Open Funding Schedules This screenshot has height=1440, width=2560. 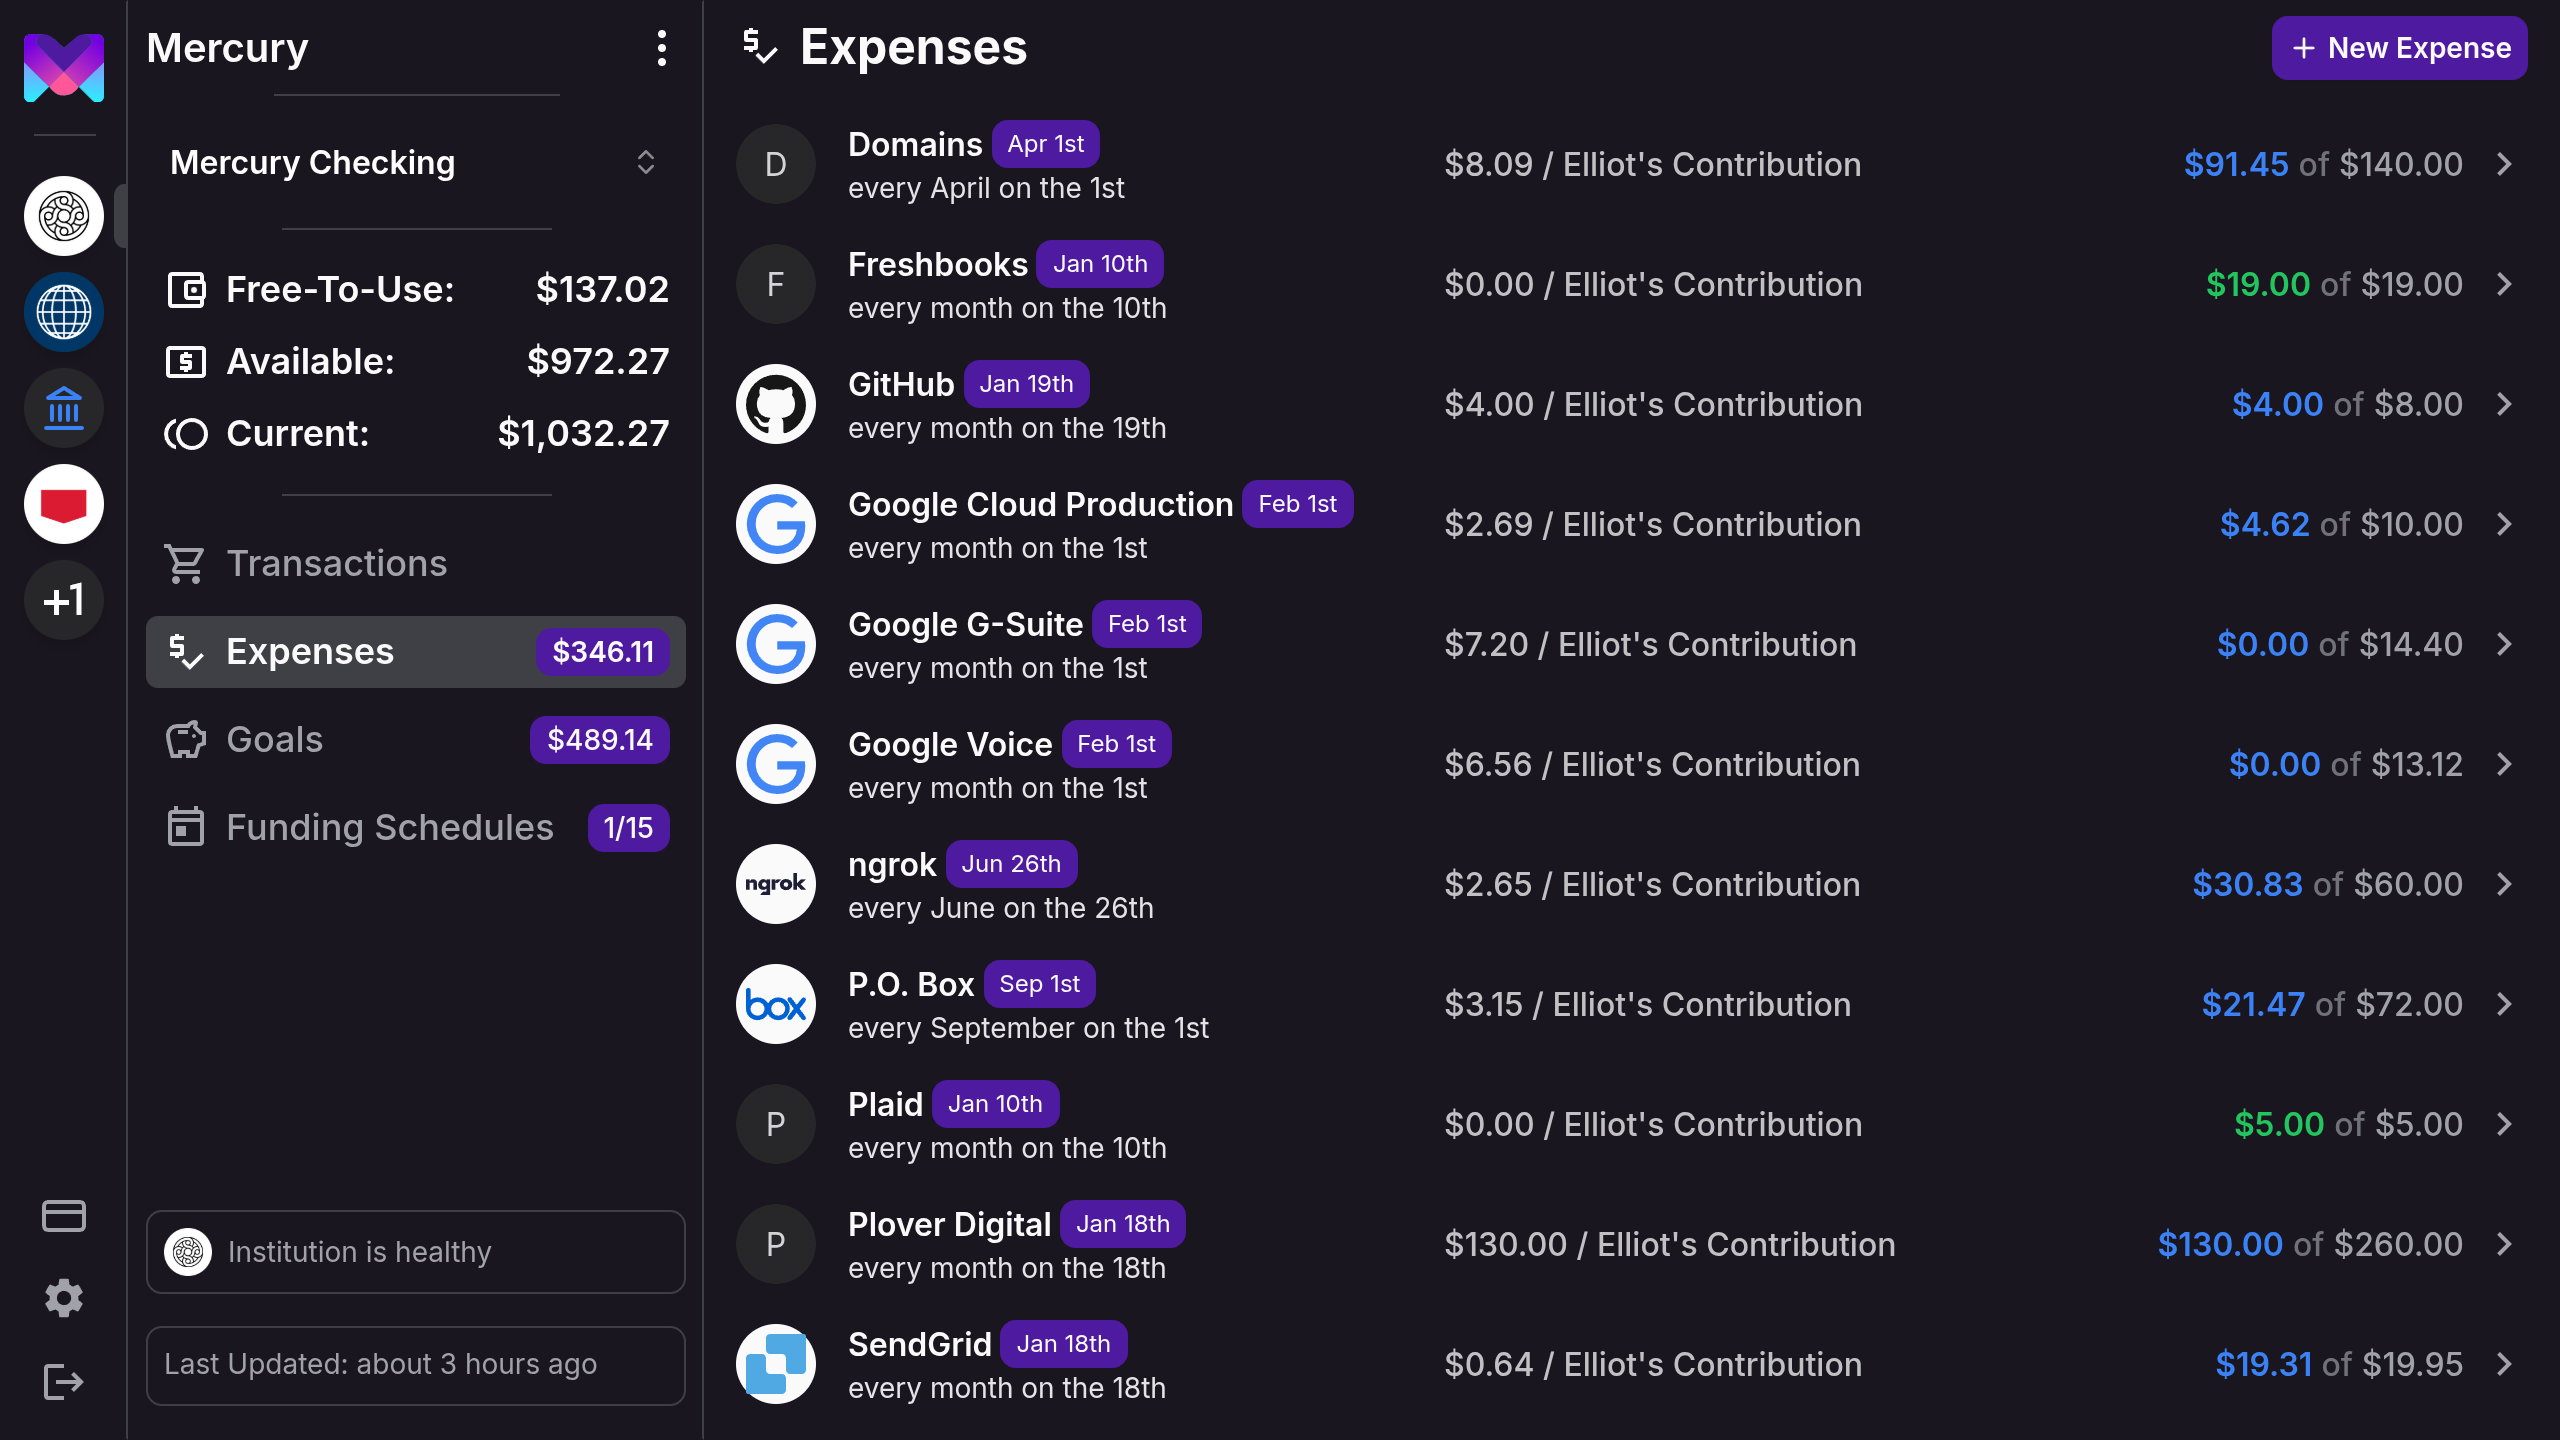pyautogui.click(x=389, y=828)
